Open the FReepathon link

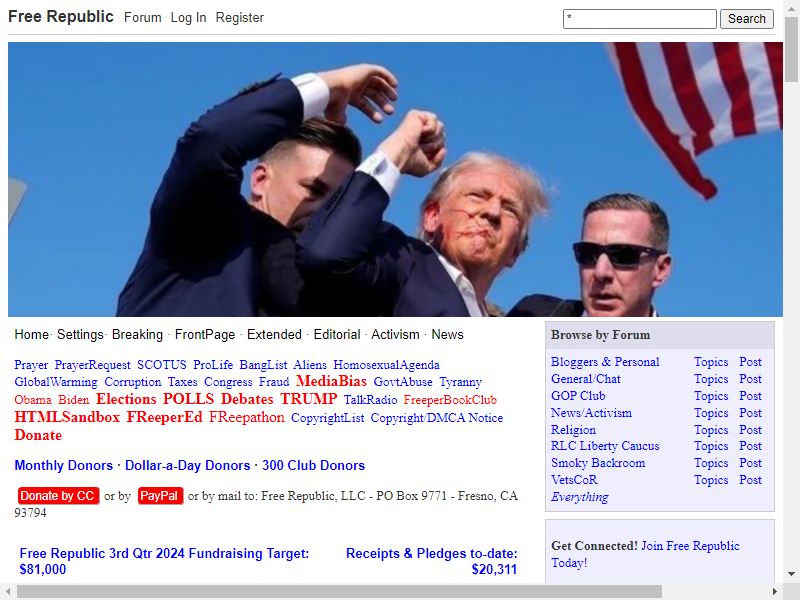pyautogui.click(x=246, y=417)
